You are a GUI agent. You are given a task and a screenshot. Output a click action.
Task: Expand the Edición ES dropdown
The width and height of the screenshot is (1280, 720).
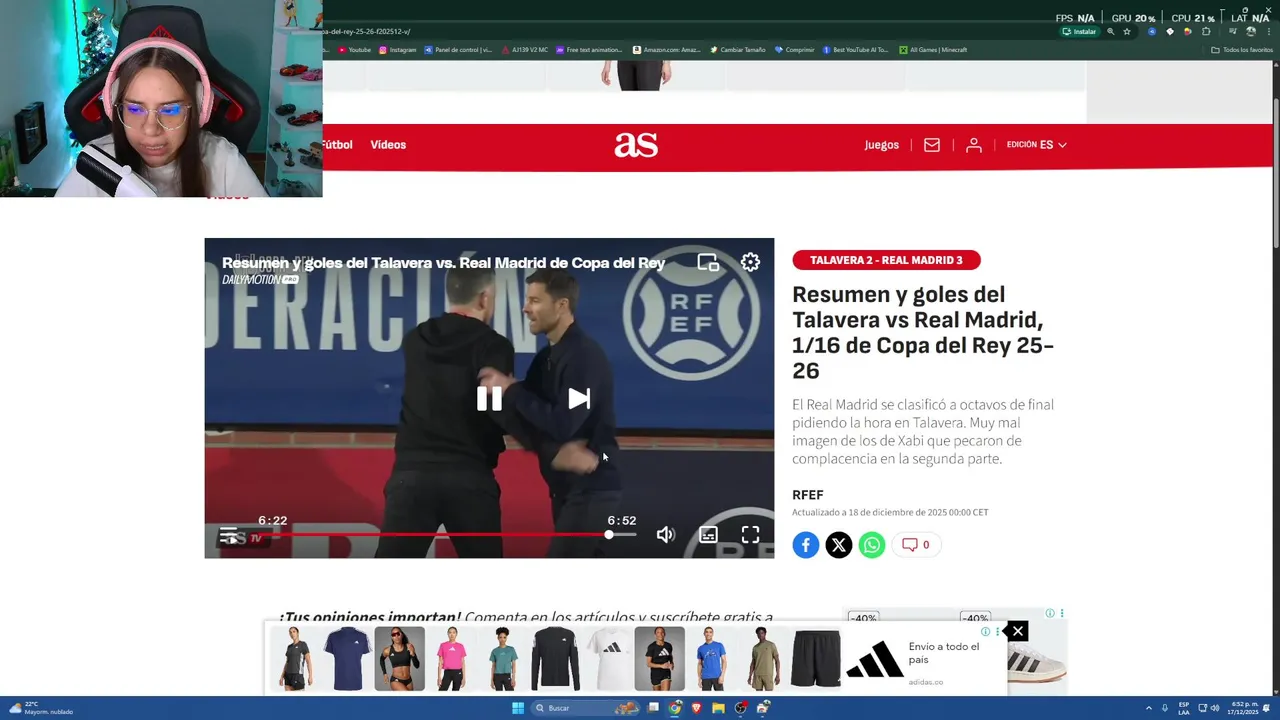click(1036, 145)
